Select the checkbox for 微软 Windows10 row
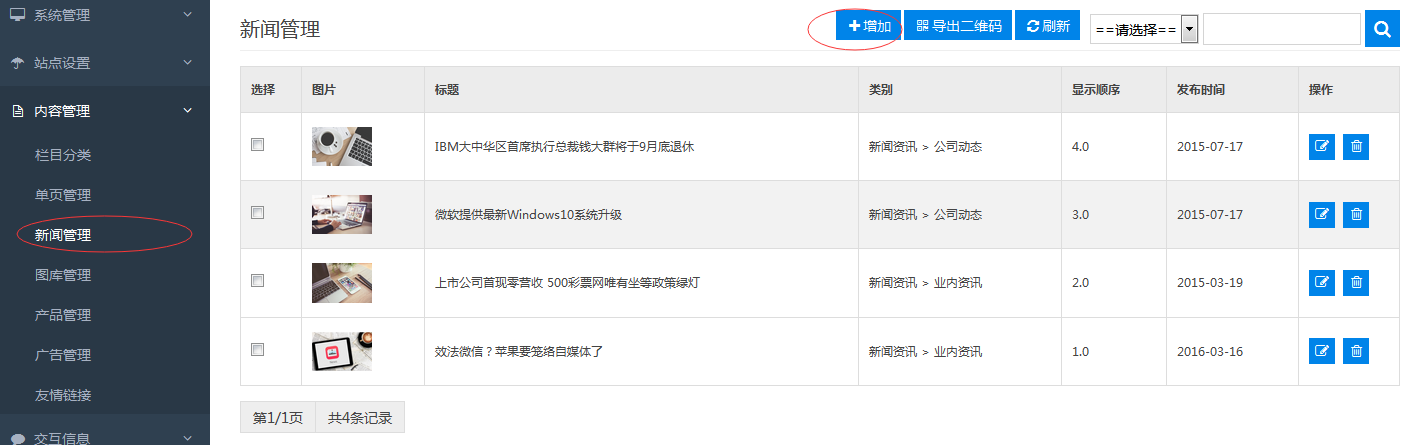Viewport: 1412px width, 445px height. (x=257, y=213)
